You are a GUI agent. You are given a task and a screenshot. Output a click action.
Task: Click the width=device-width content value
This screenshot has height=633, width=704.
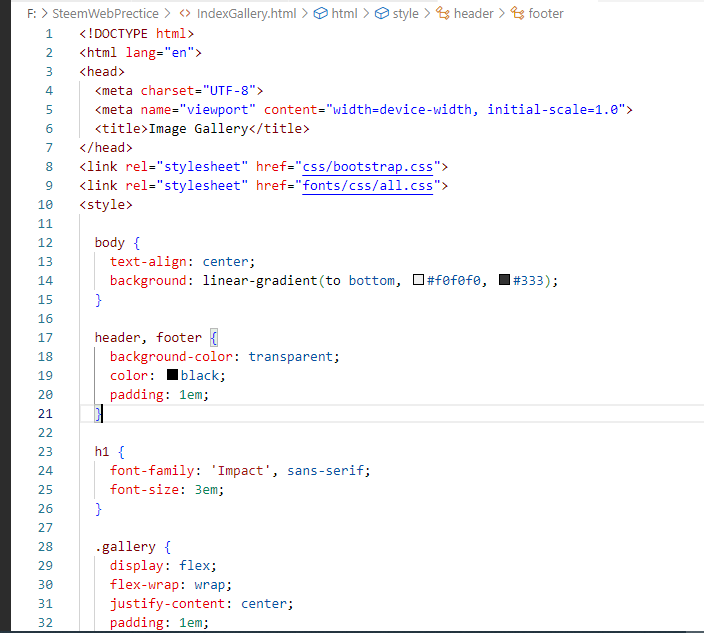tap(402, 110)
